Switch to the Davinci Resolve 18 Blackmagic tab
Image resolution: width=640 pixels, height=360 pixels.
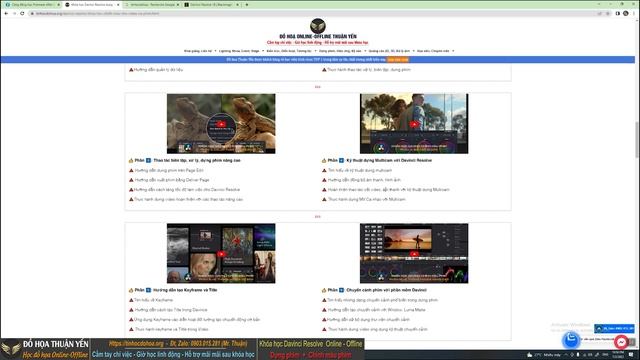[211, 4]
